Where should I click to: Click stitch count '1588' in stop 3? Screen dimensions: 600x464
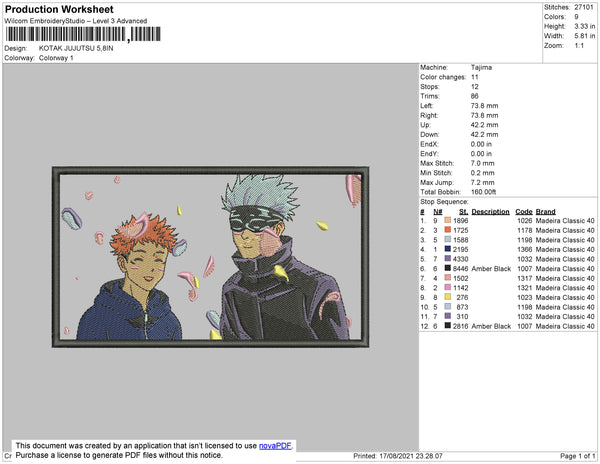pyautogui.click(x=461, y=240)
